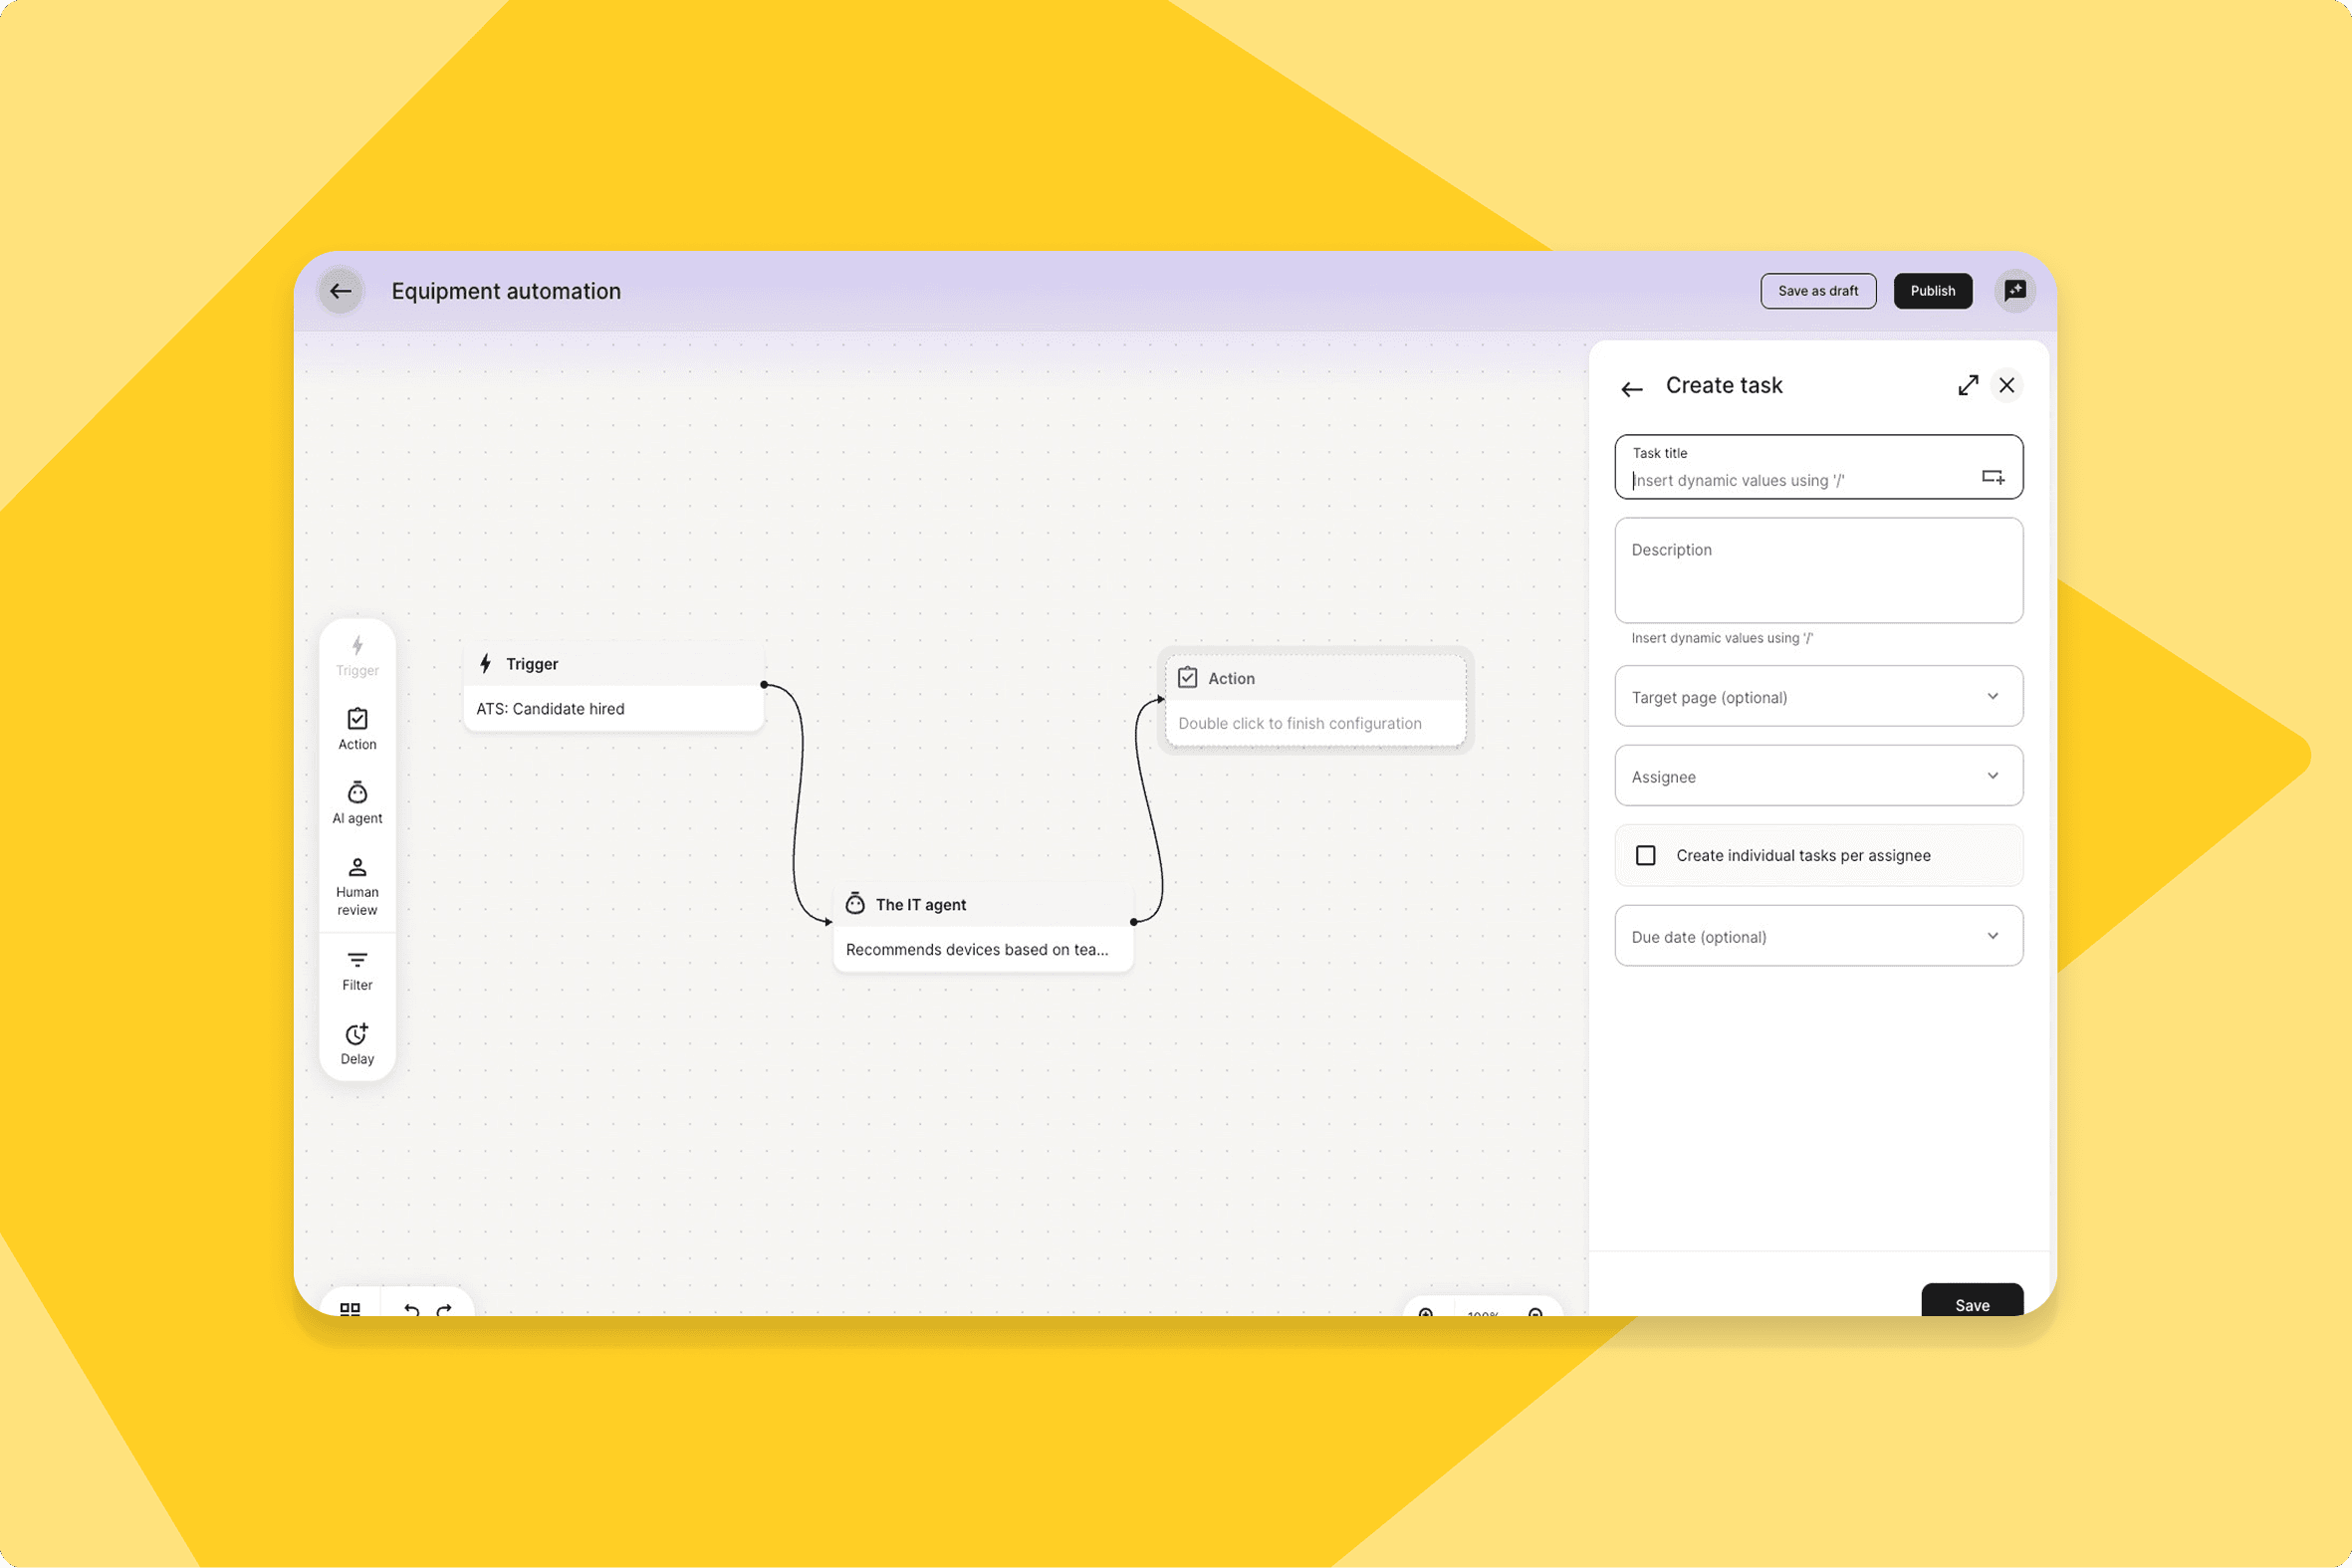This screenshot has width=2352, height=1568.
Task: Redo the last canvas change
Action: pyautogui.click(x=444, y=1308)
